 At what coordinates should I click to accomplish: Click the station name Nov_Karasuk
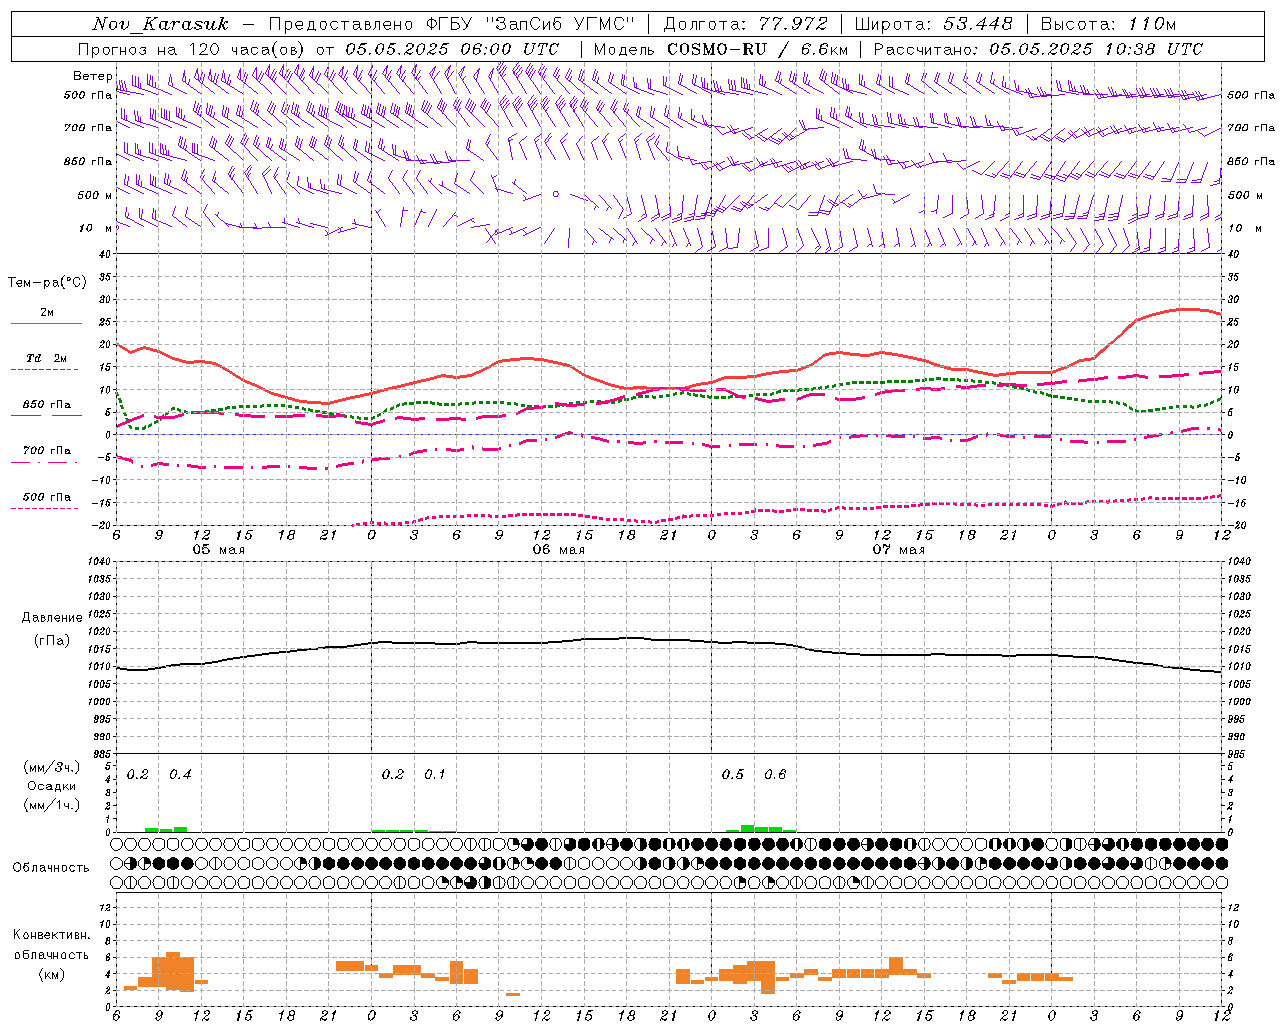[160, 24]
